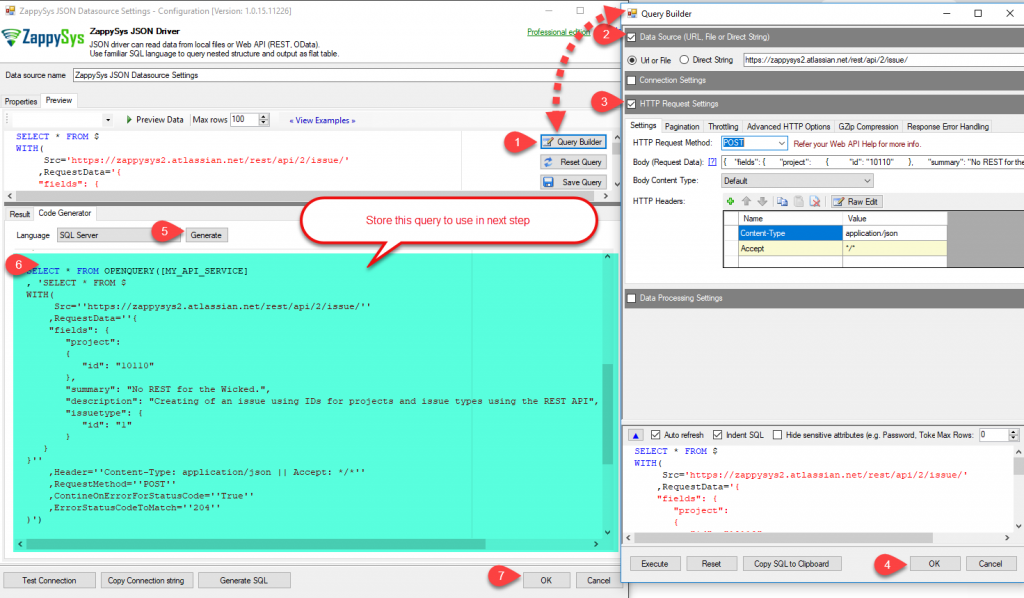This screenshot has width=1024, height=598.
Task: Move the selected HTTP header down
Action: click(762, 202)
